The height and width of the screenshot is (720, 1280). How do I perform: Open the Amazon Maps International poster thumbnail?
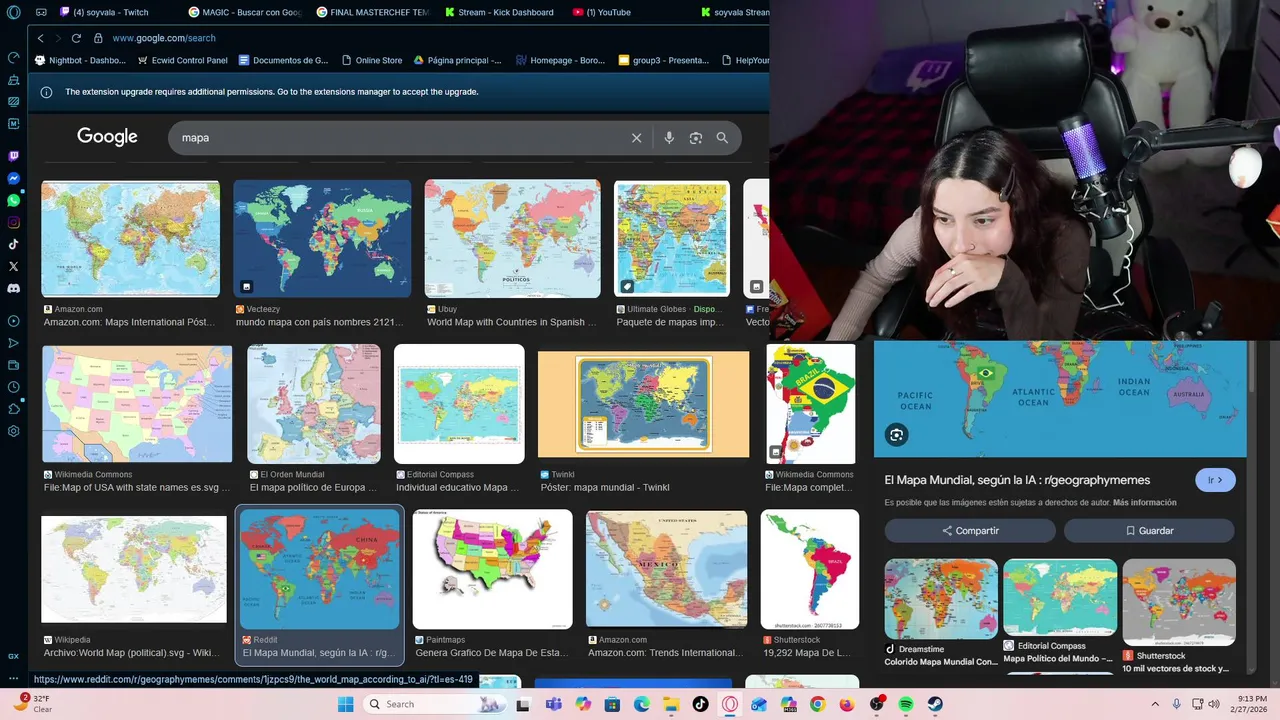(130, 239)
